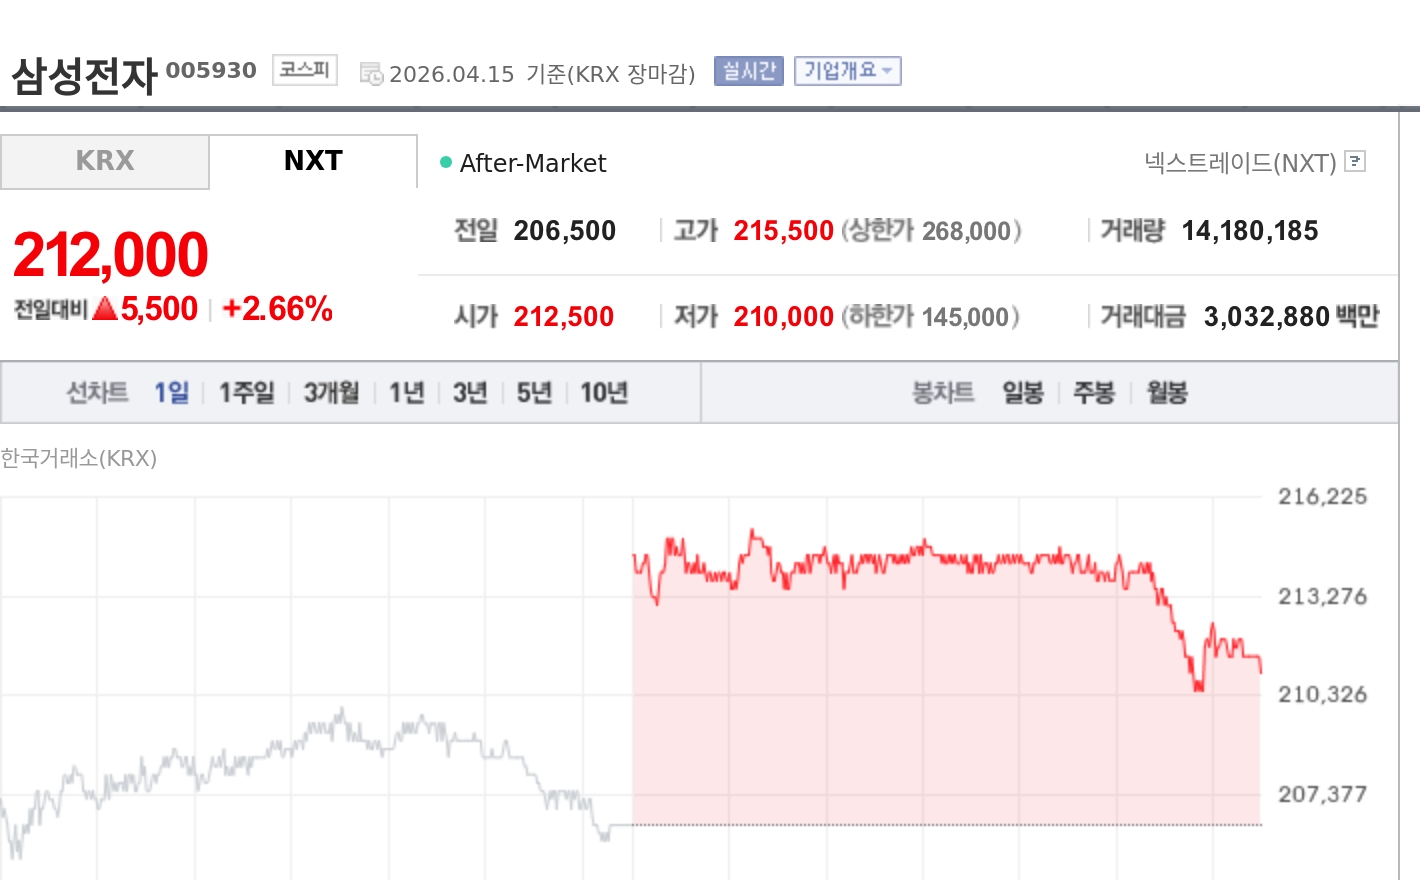Screen dimensions: 1420x880
Task: Open the 3개월 period view
Action: (330, 393)
